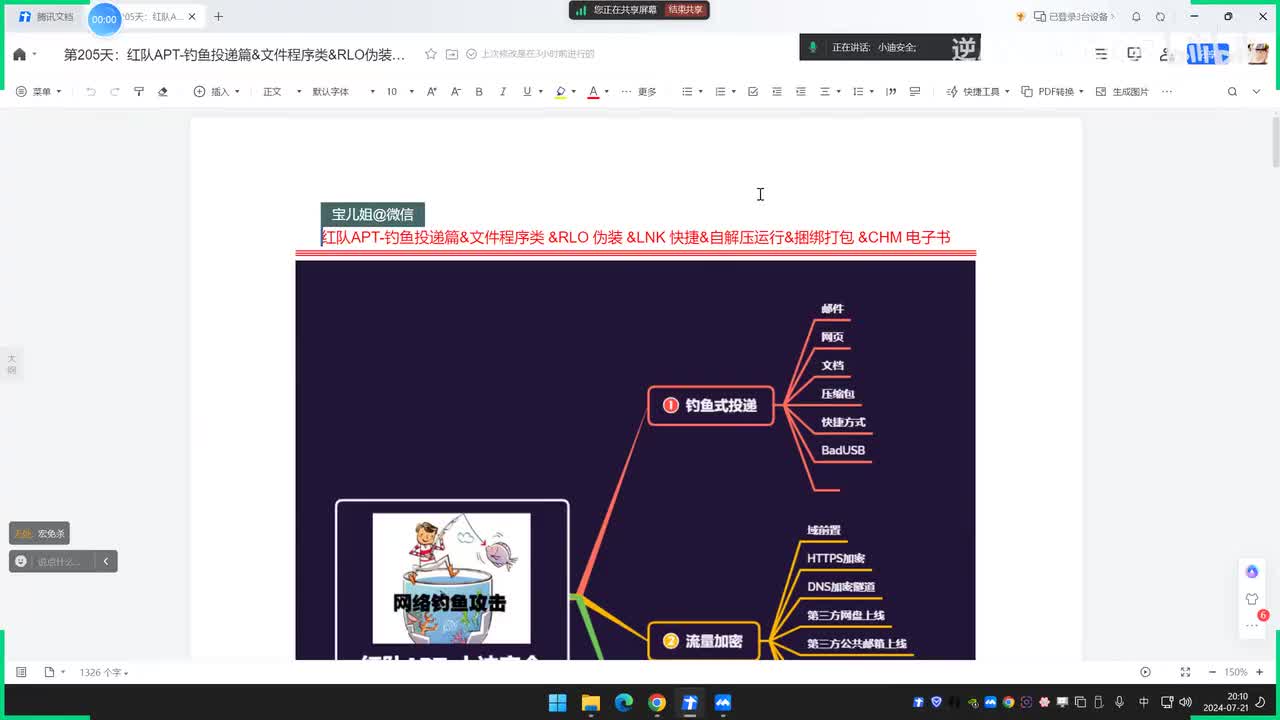1280x720 pixels.
Task: Click the decrease indent icon
Action: coord(777,91)
